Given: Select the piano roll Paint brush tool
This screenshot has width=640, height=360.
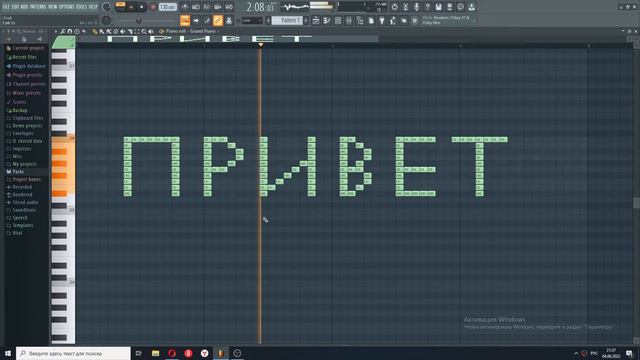Looking at the screenshot, I should point(102,31).
